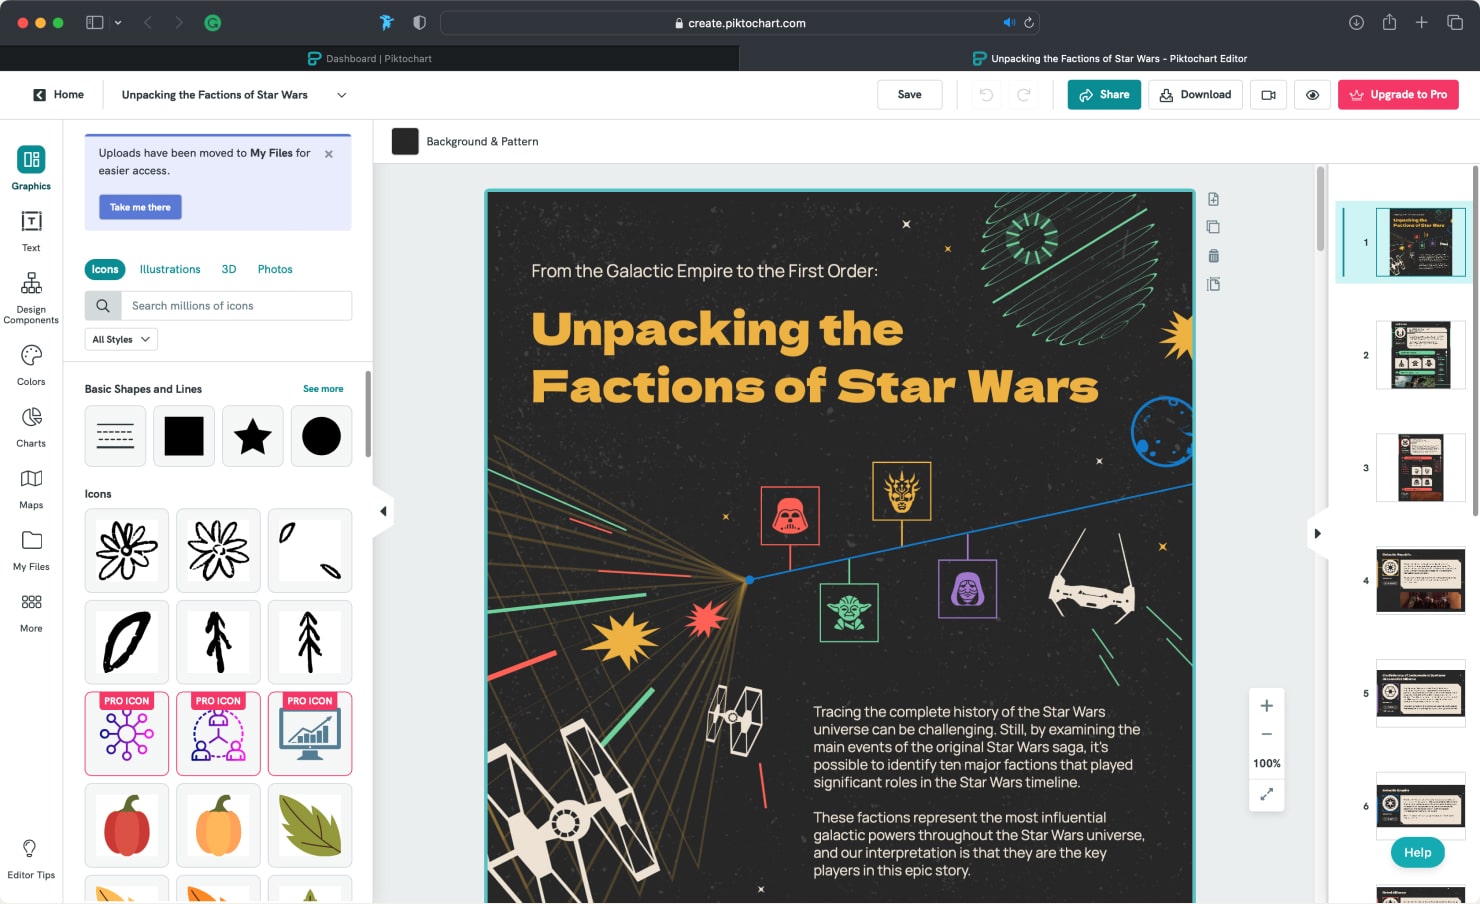Open the project title dropdown chevron
This screenshot has height=904, width=1480.
[x=341, y=95]
